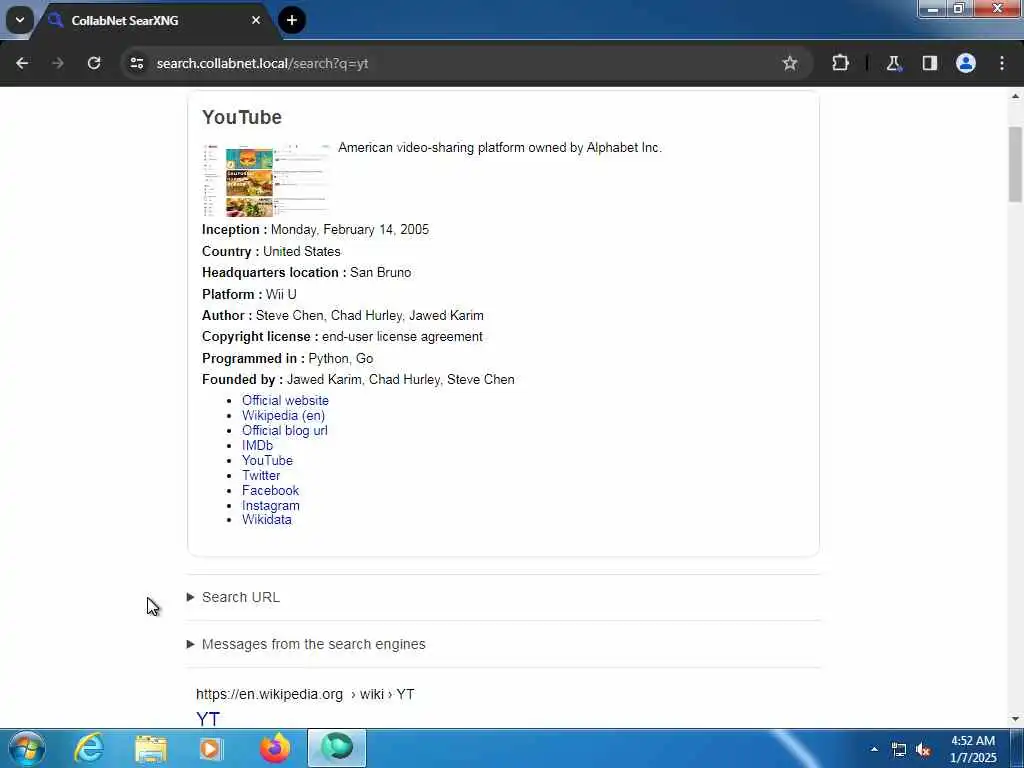Image resolution: width=1024 pixels, height=768 pixels.
Task: Click the browser forward arrow
Action: pos(57,63)
